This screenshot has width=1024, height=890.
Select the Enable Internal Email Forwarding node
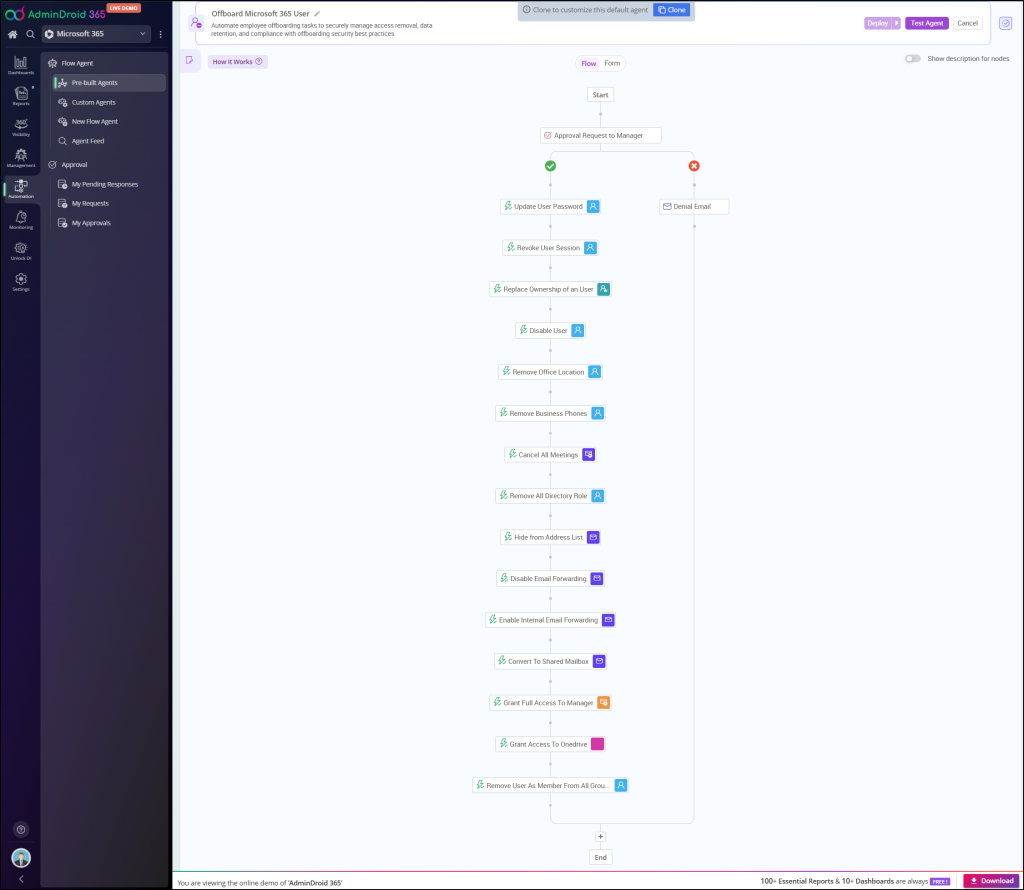[x=551, y=620]
